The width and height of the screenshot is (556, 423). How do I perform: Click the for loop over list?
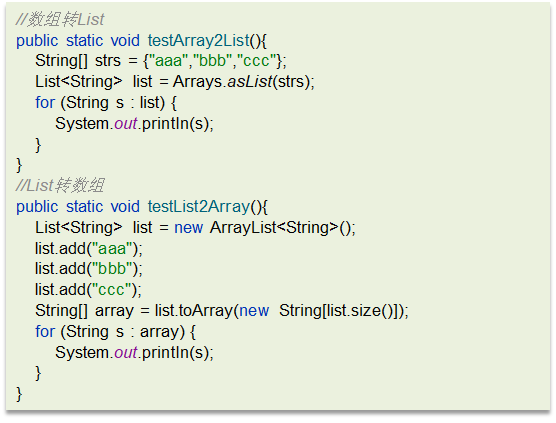pyautogui.click(x=106, y=103)
